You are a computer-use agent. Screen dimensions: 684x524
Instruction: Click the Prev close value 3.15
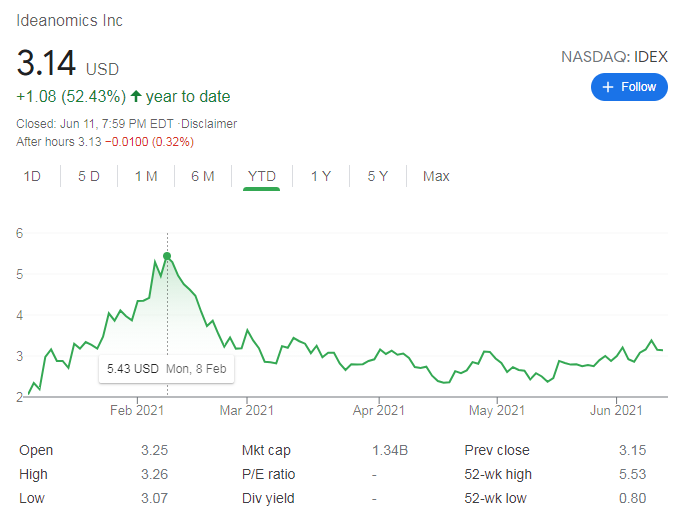click(x=633, y=450)
